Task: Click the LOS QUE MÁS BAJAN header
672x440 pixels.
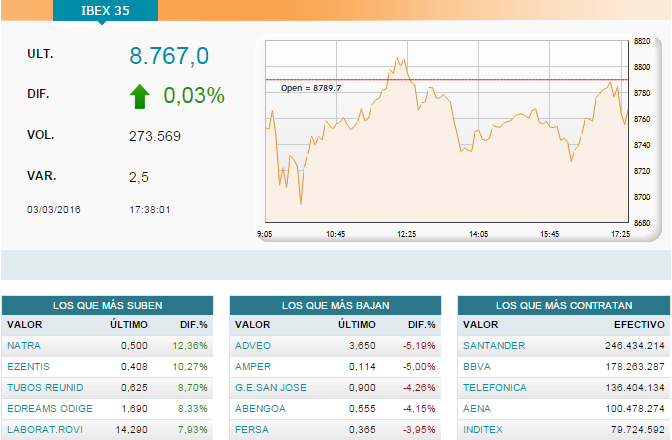Action: 336,305
